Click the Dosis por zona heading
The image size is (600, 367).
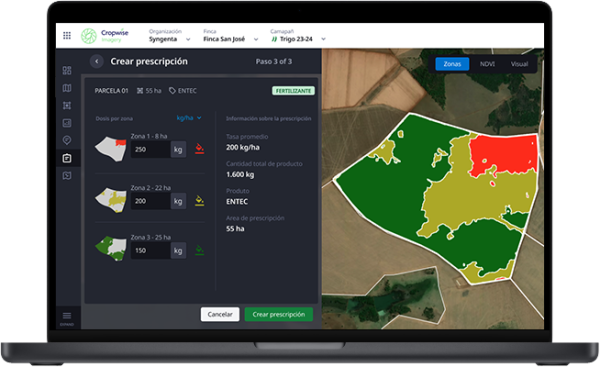114,119
